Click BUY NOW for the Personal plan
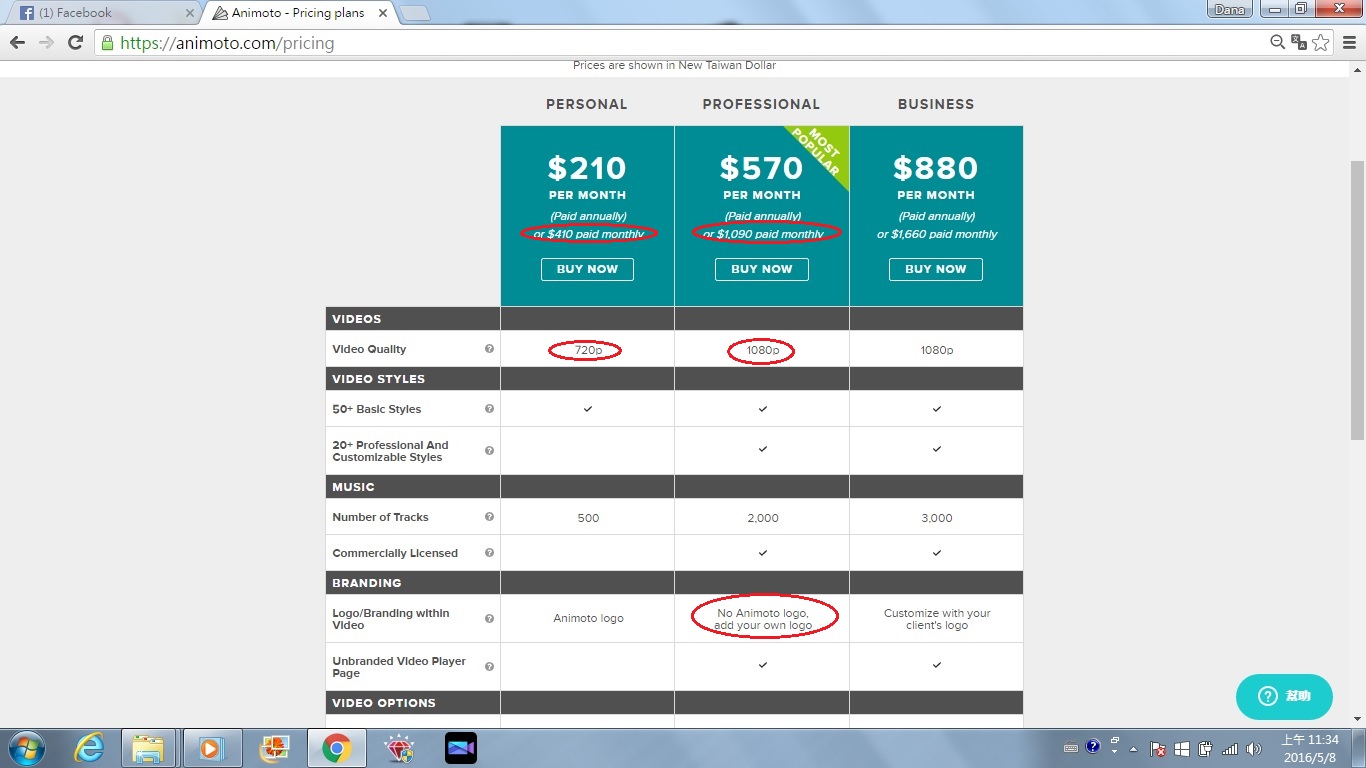The width and height of the screenshot is (1366, 768). click(x=587, y=269)
